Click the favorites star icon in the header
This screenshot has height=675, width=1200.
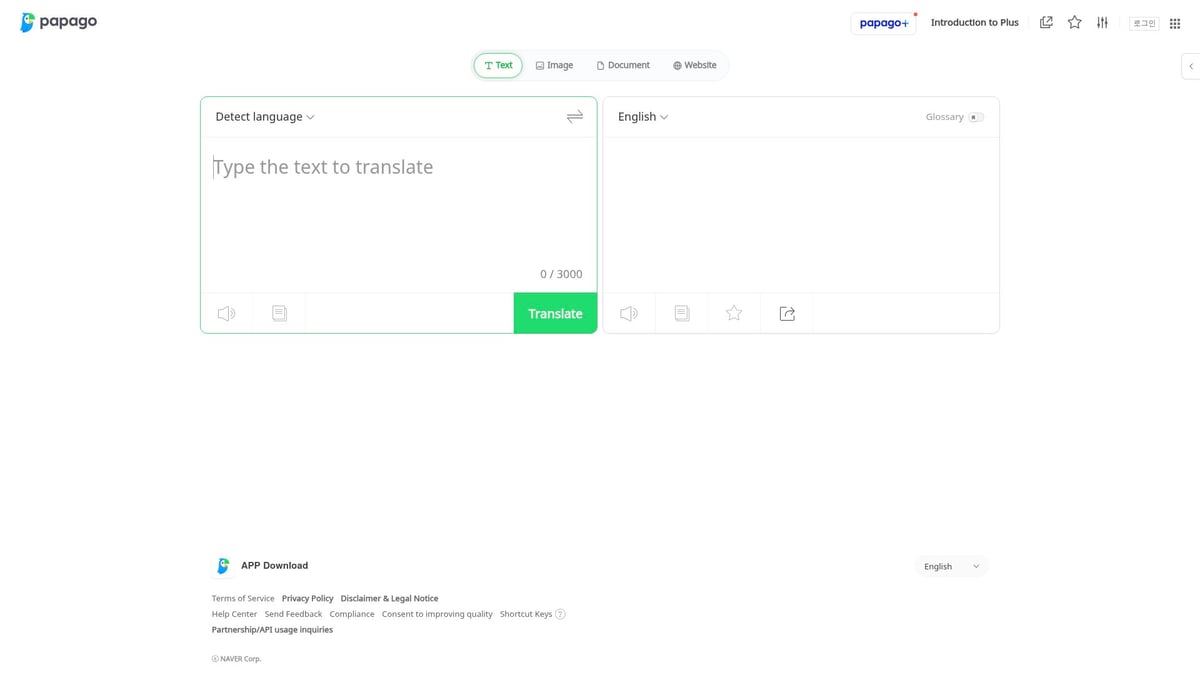click(x=1074, y=22)
